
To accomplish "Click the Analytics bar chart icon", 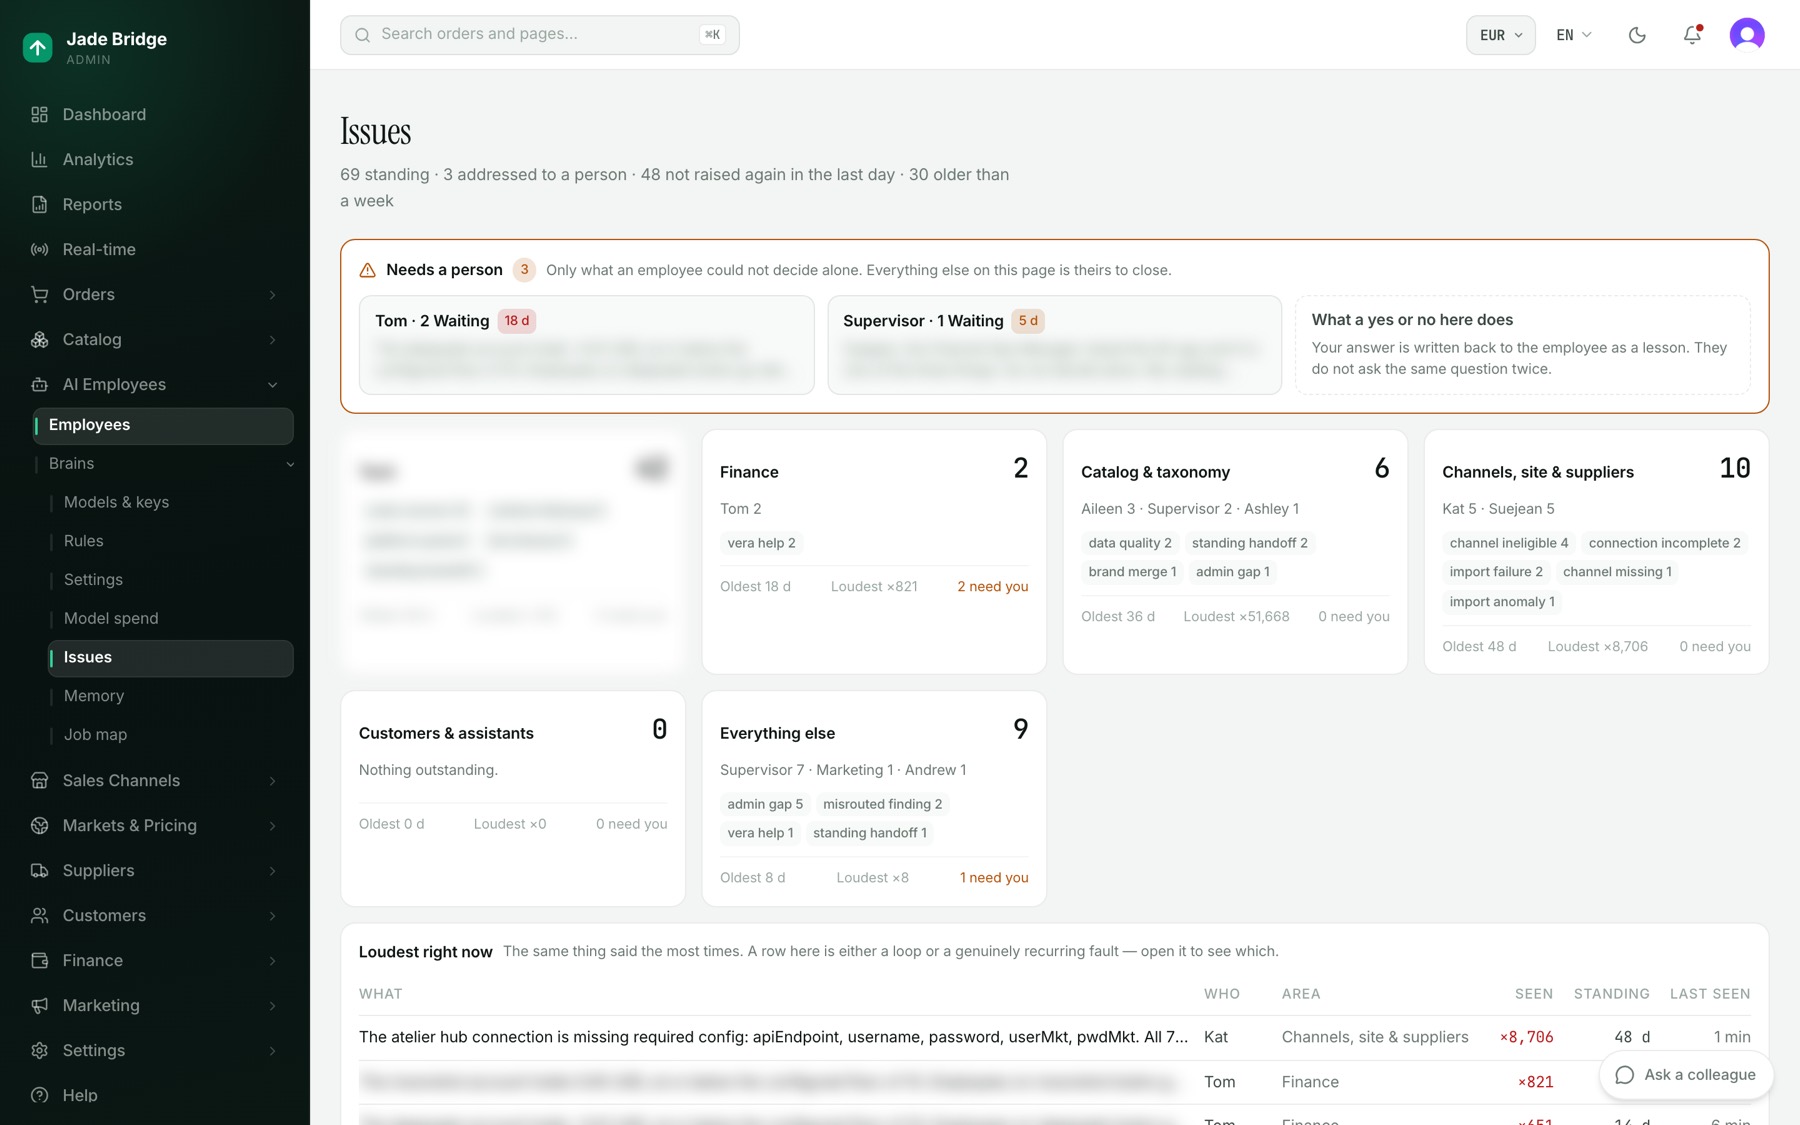I will tap(40, 160).
